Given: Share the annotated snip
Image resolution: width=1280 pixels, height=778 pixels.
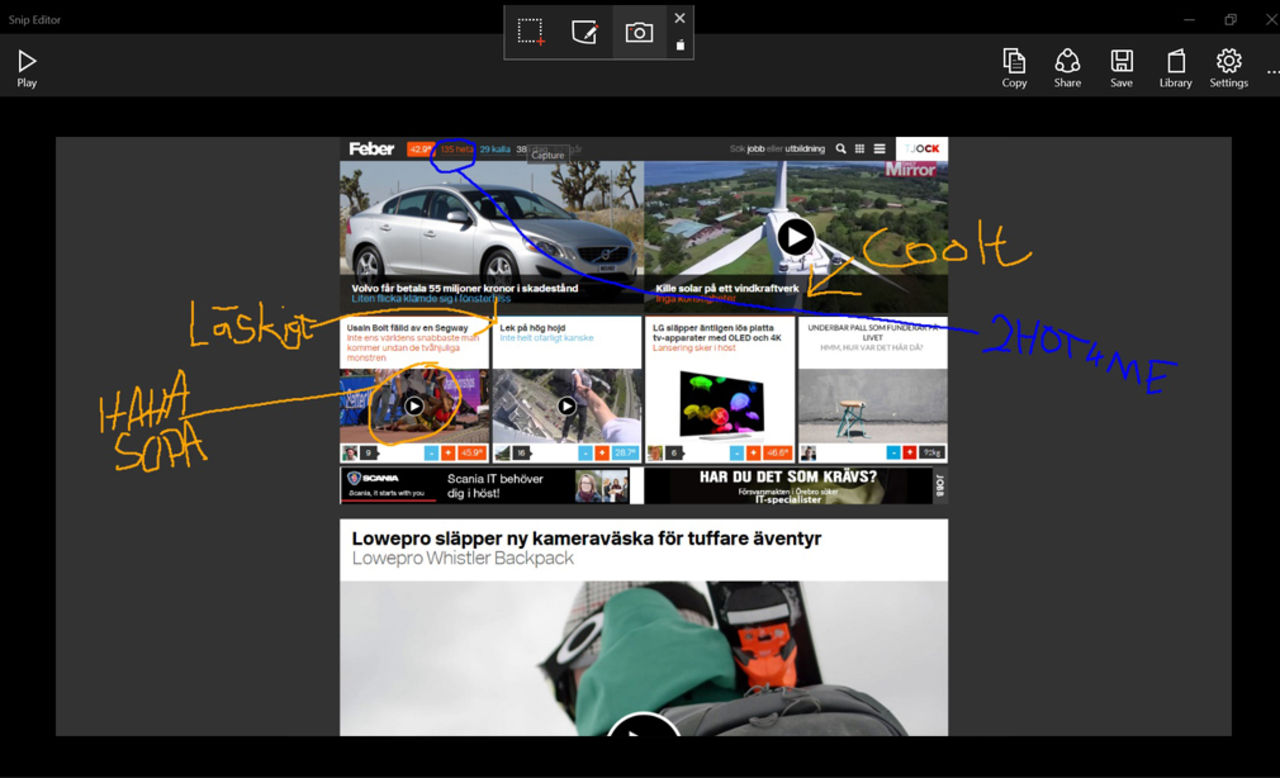Looking at the screenshot, I should coord(1067,67).
